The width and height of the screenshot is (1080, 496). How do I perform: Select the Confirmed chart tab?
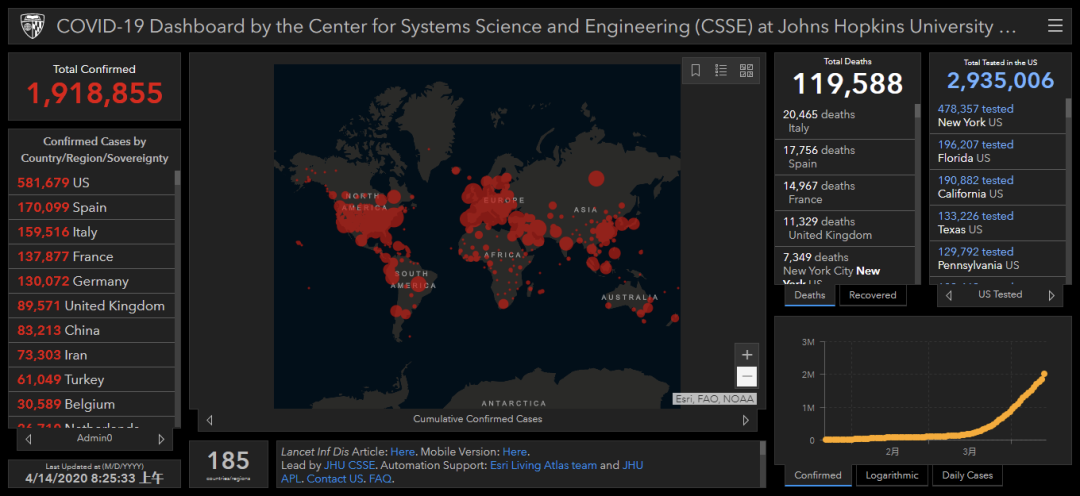[818, 476]
